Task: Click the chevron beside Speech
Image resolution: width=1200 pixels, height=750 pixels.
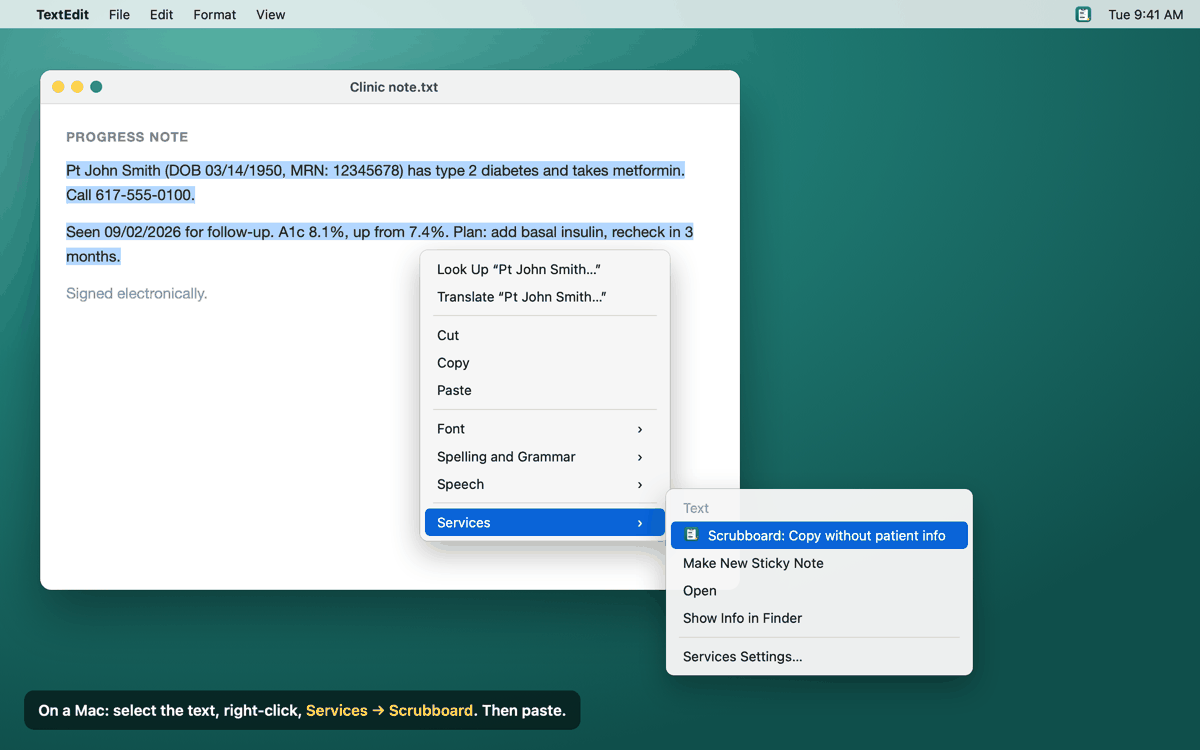Action: coord(640,484)
